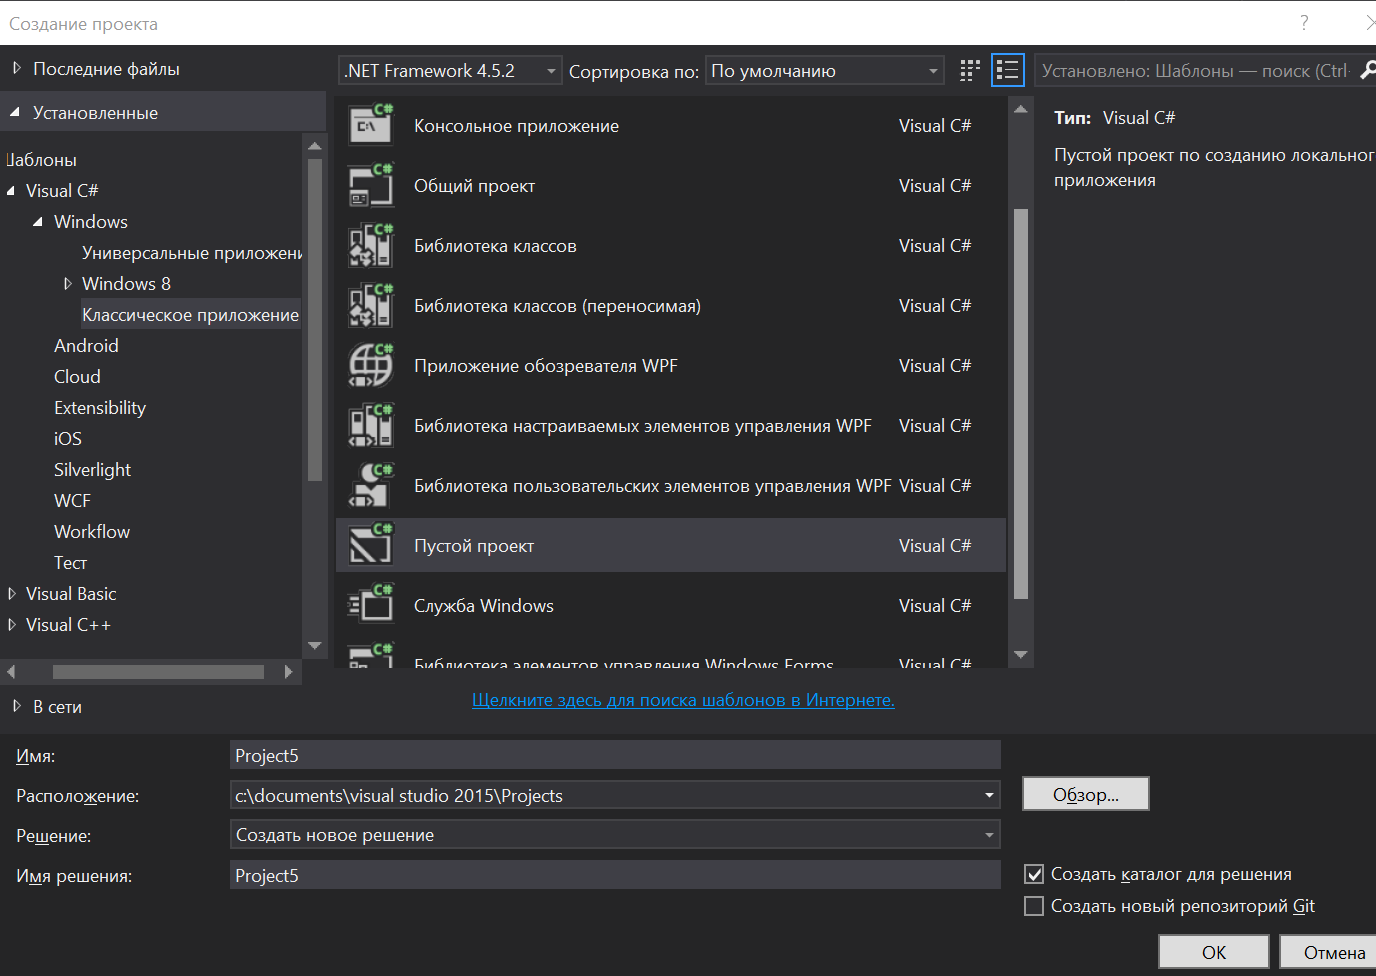Click template list scroll up arrow

click(x=1021, y=109)
